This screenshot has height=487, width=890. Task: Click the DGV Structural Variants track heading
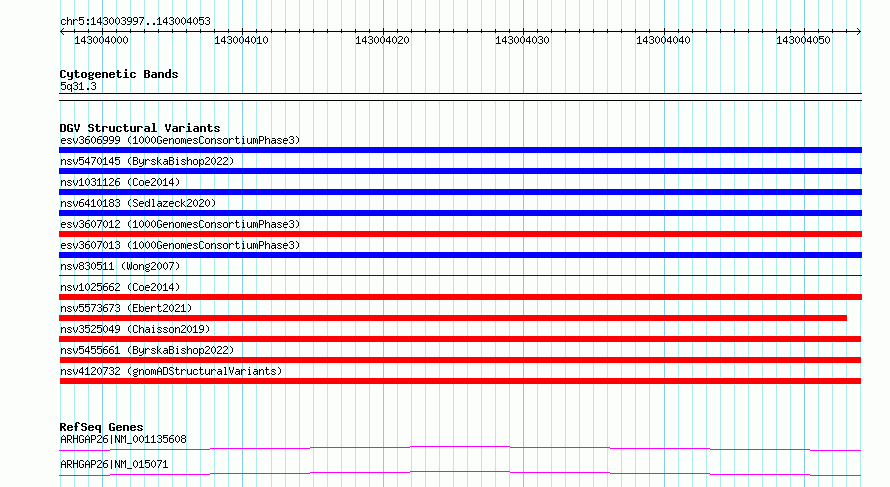[x=140, y=128]
